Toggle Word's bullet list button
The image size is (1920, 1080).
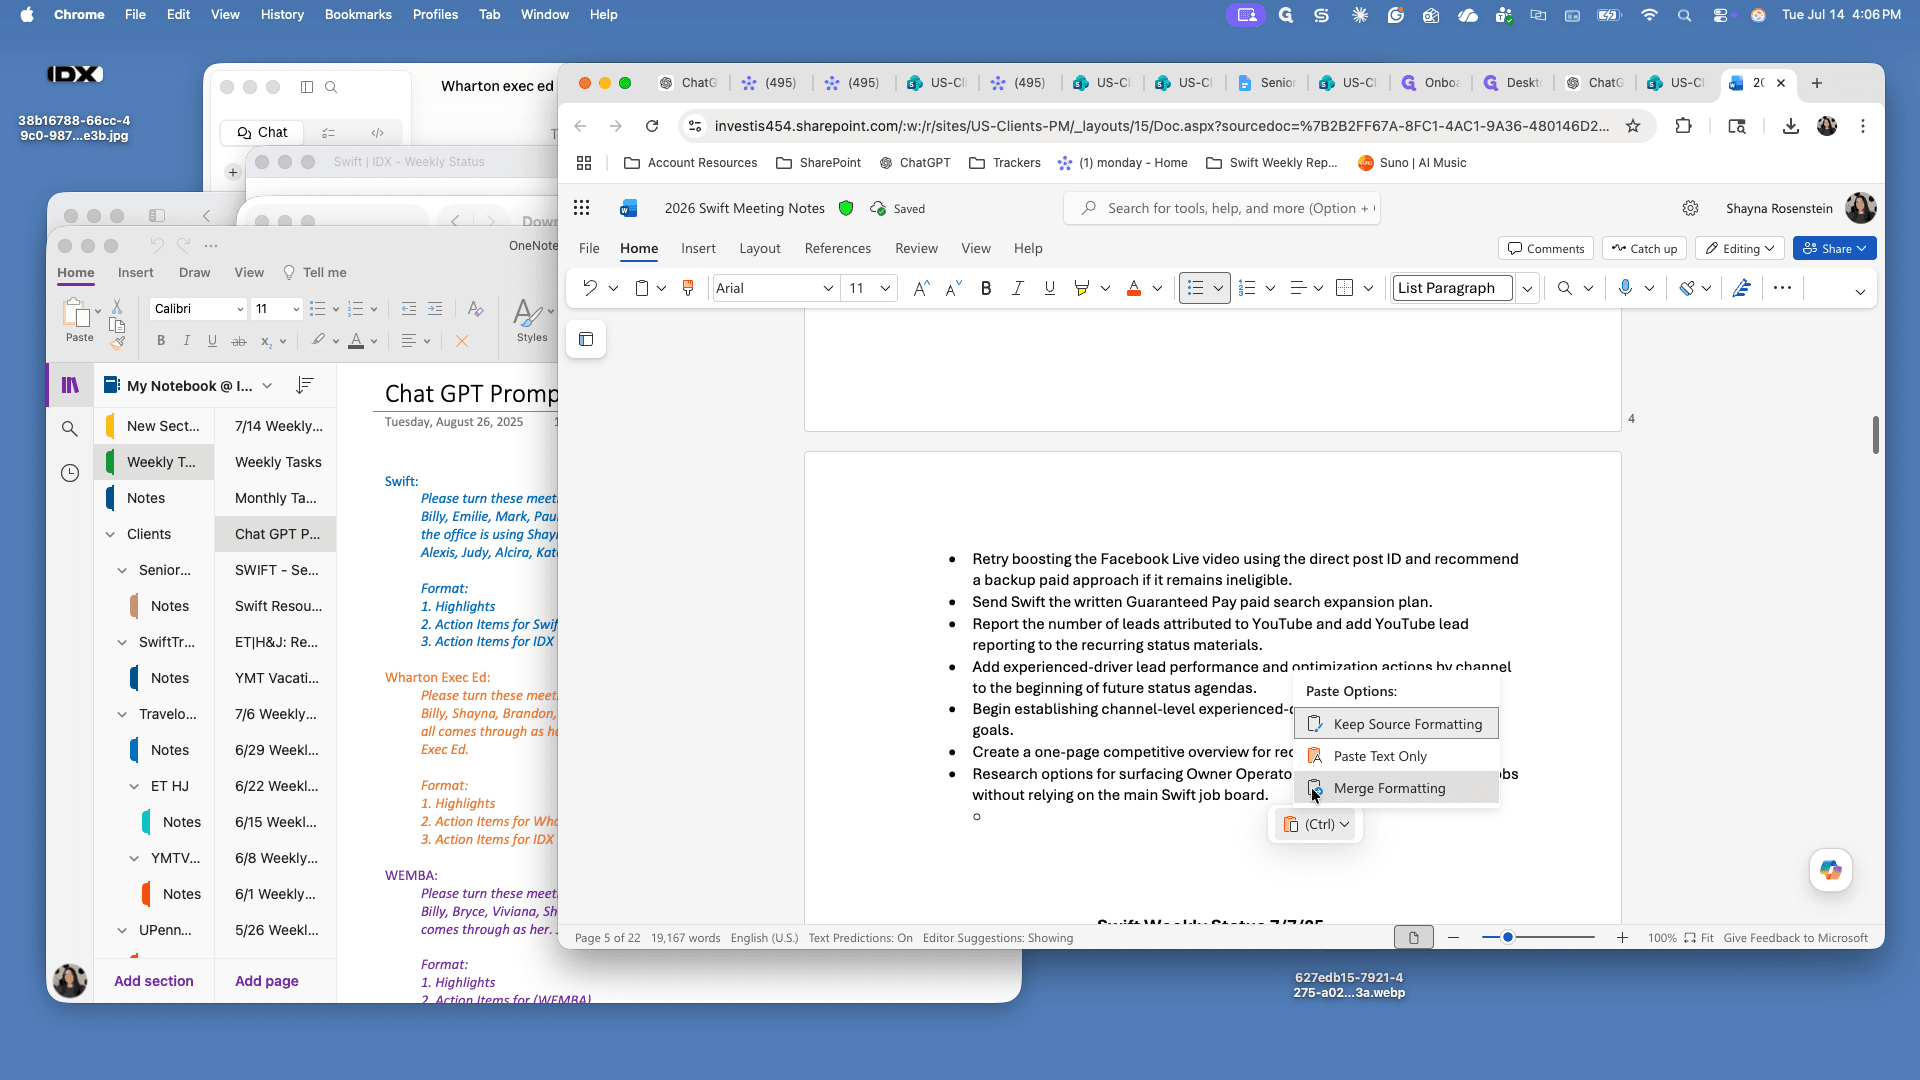pos(1195,288)
